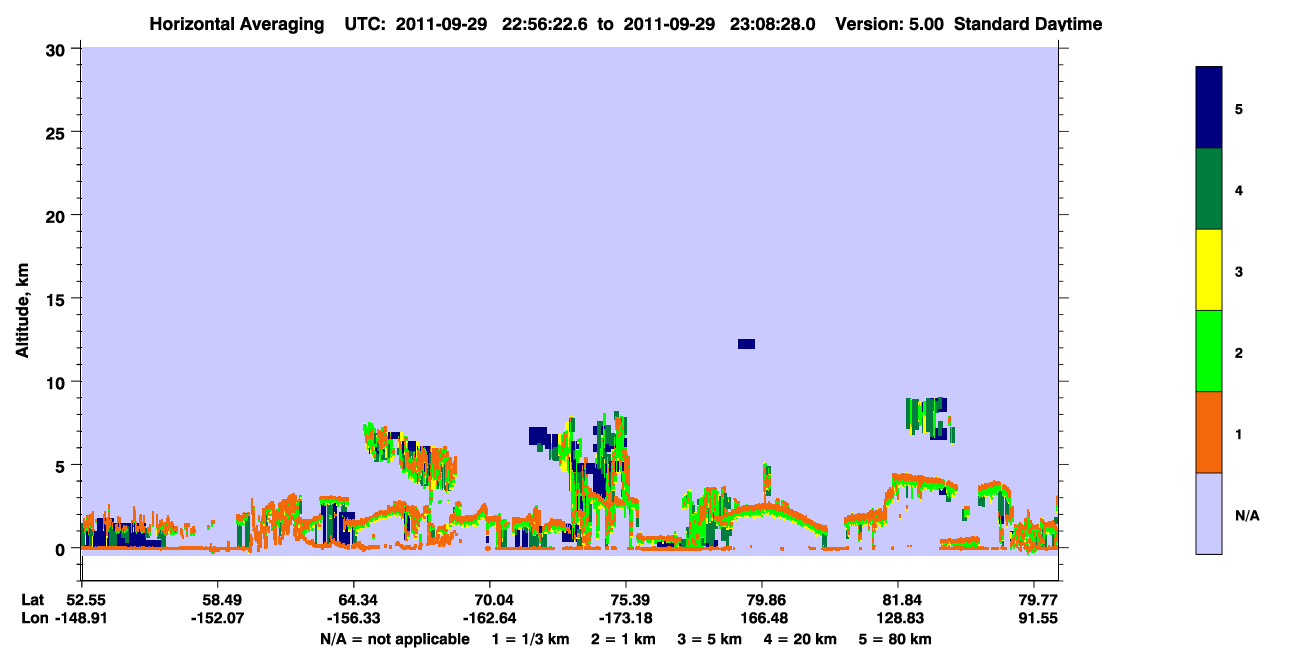Click the y-axis tick label 10

coord(58,382)
